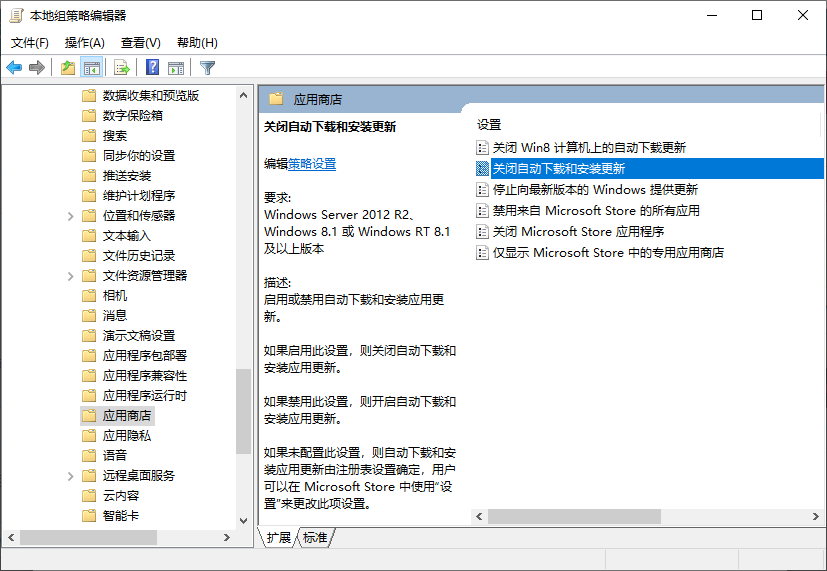Toggle the Show/Hide action pane icon
Screen dimensions: 827x571
(x=176, y=67)
